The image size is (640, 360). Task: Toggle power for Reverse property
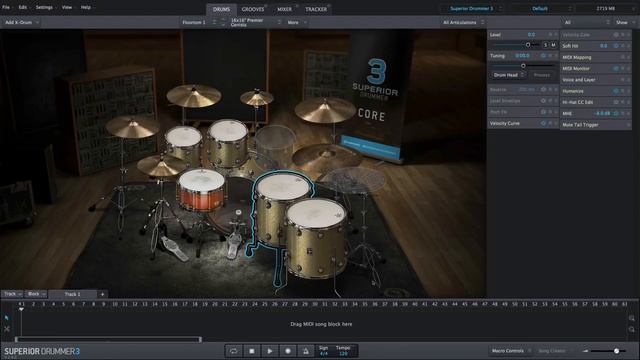(x=543, y=89)
